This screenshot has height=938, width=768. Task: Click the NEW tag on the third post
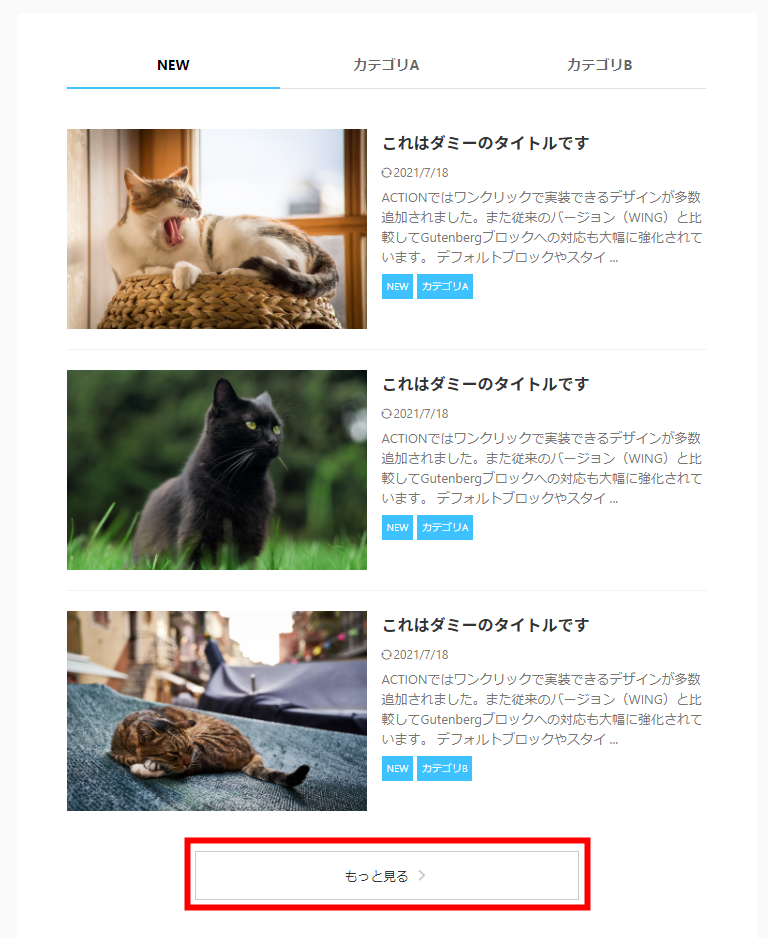coord(397,769)
